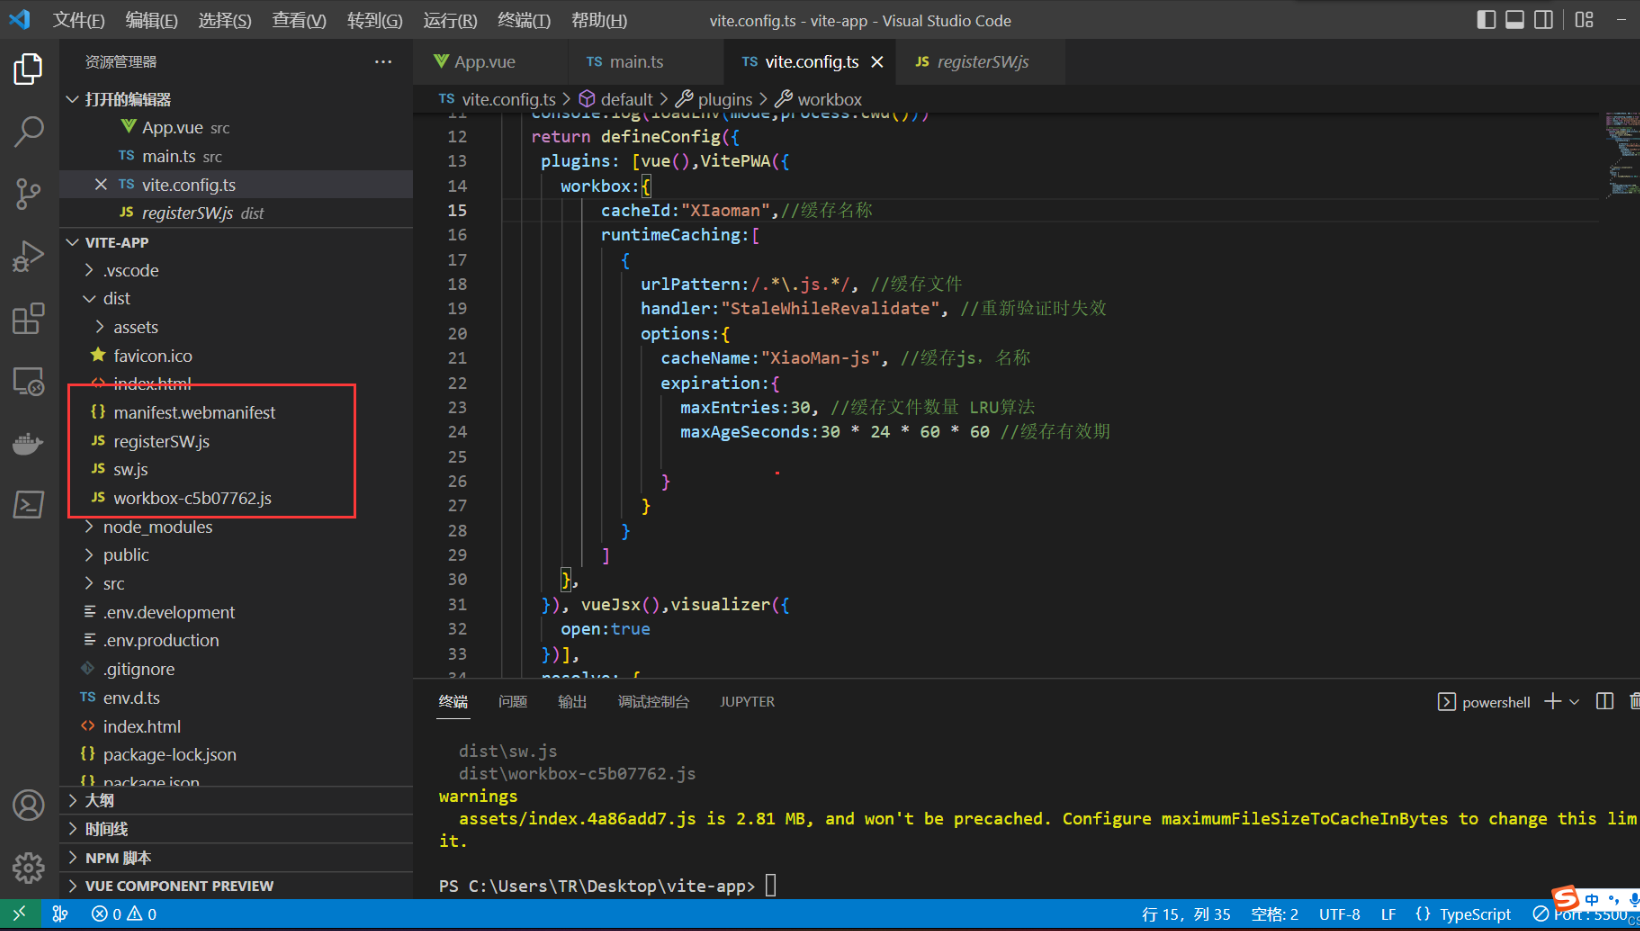1640x931 pixels.
Task: Open the Docker view icon
Action: (28, 443)
